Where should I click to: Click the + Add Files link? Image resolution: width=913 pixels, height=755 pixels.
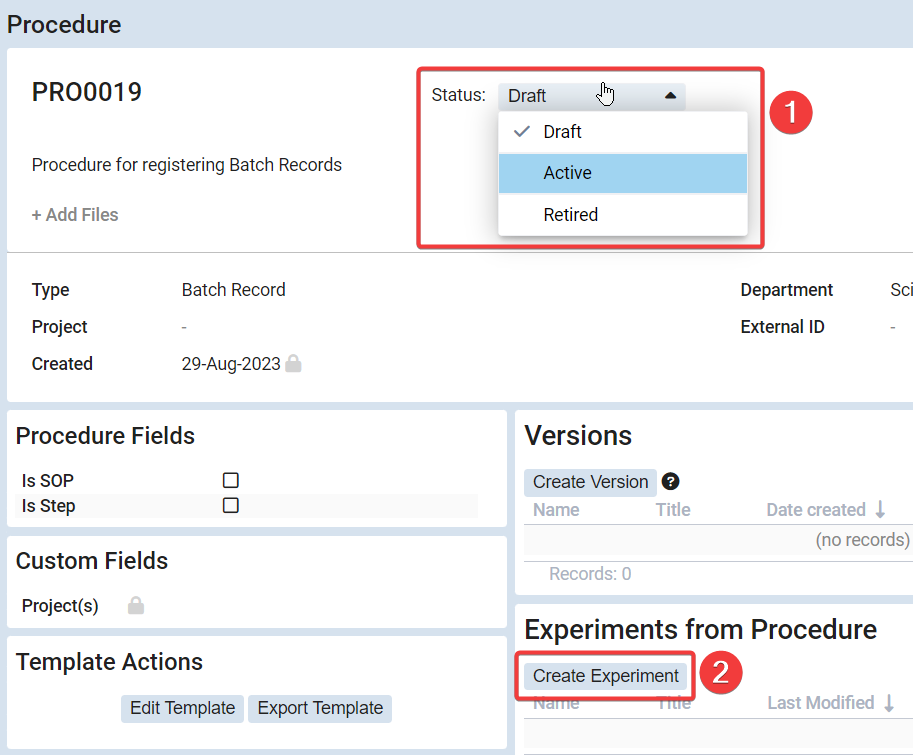75,215
